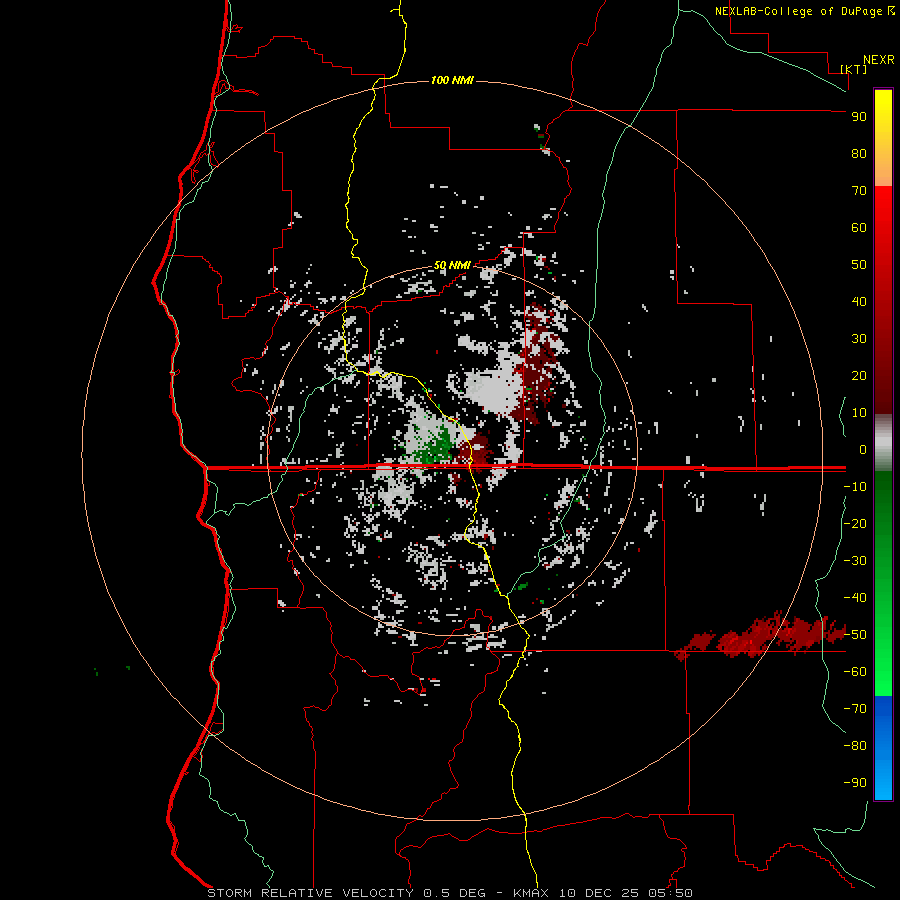This screenshot has height=900, width=900.
Task: Click the 70 value on the color scale
Action: [859, 191]
